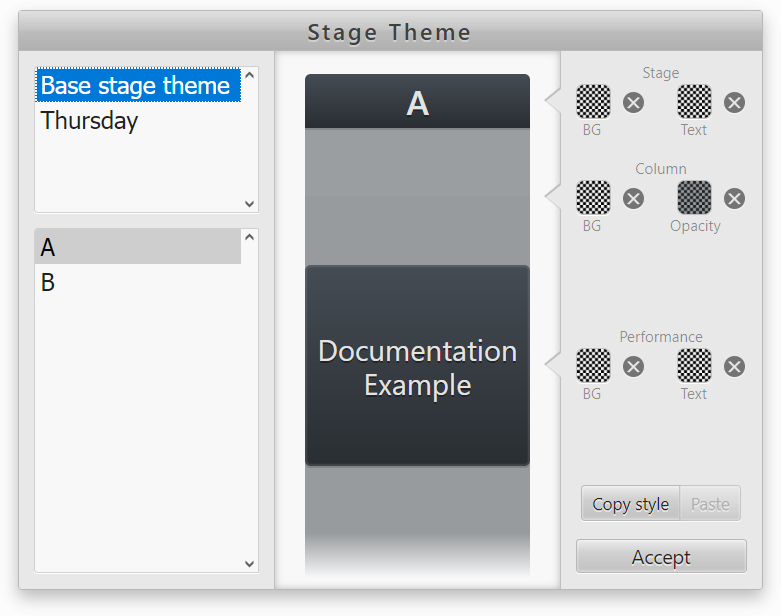Click the Copy style button

[x=630, y=504]
